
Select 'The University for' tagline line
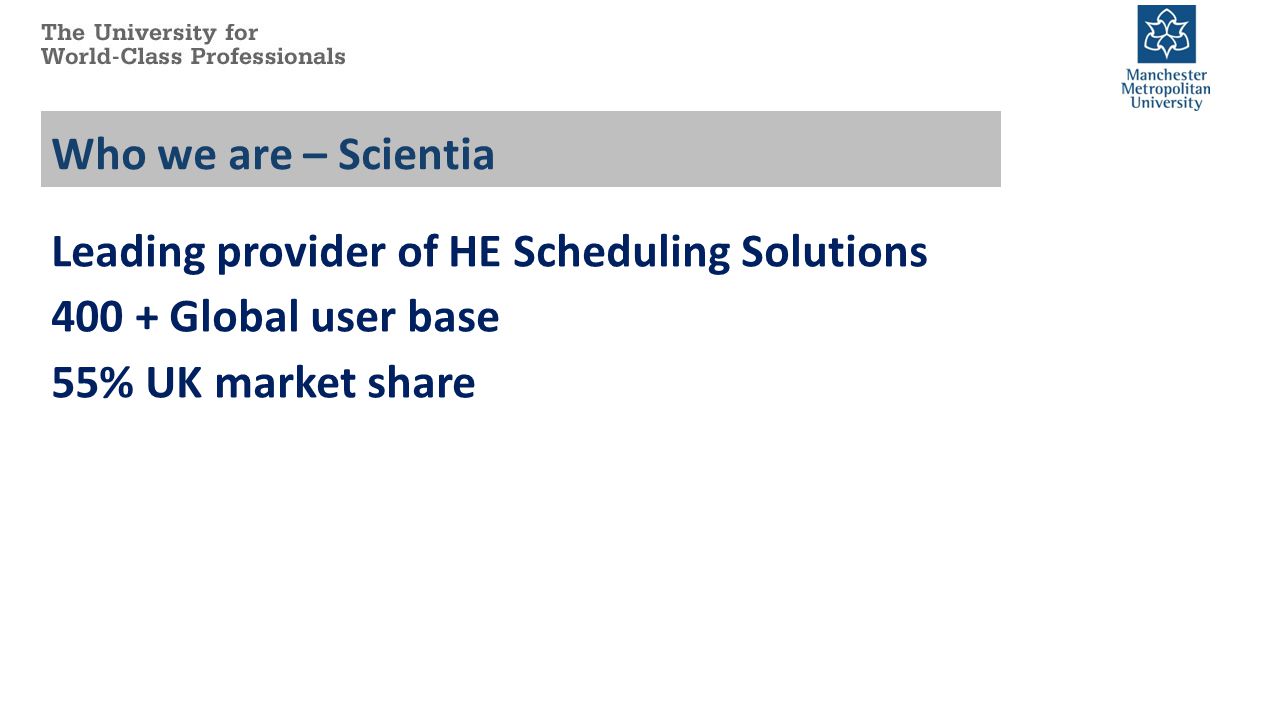point(150,33)
